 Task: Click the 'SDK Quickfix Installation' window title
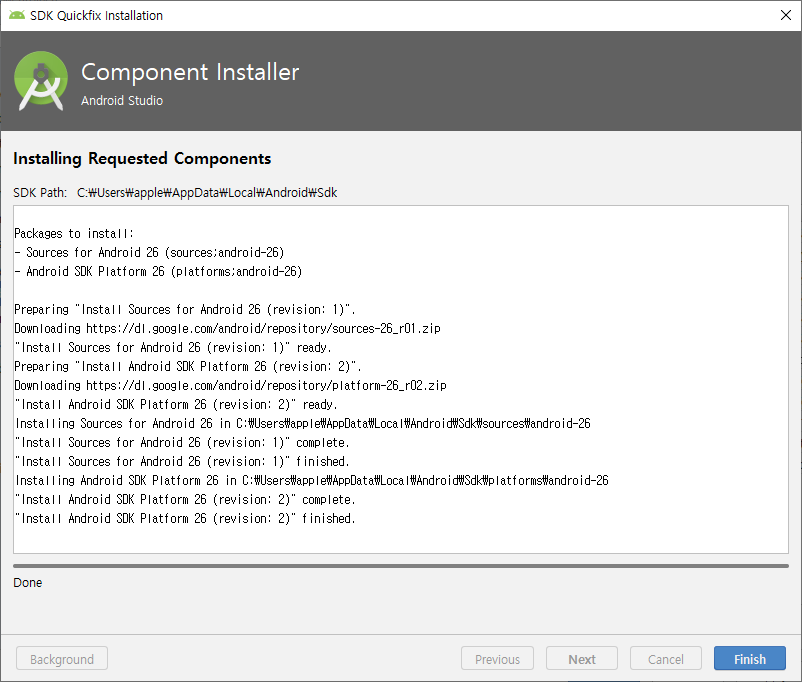click(96, 15)
